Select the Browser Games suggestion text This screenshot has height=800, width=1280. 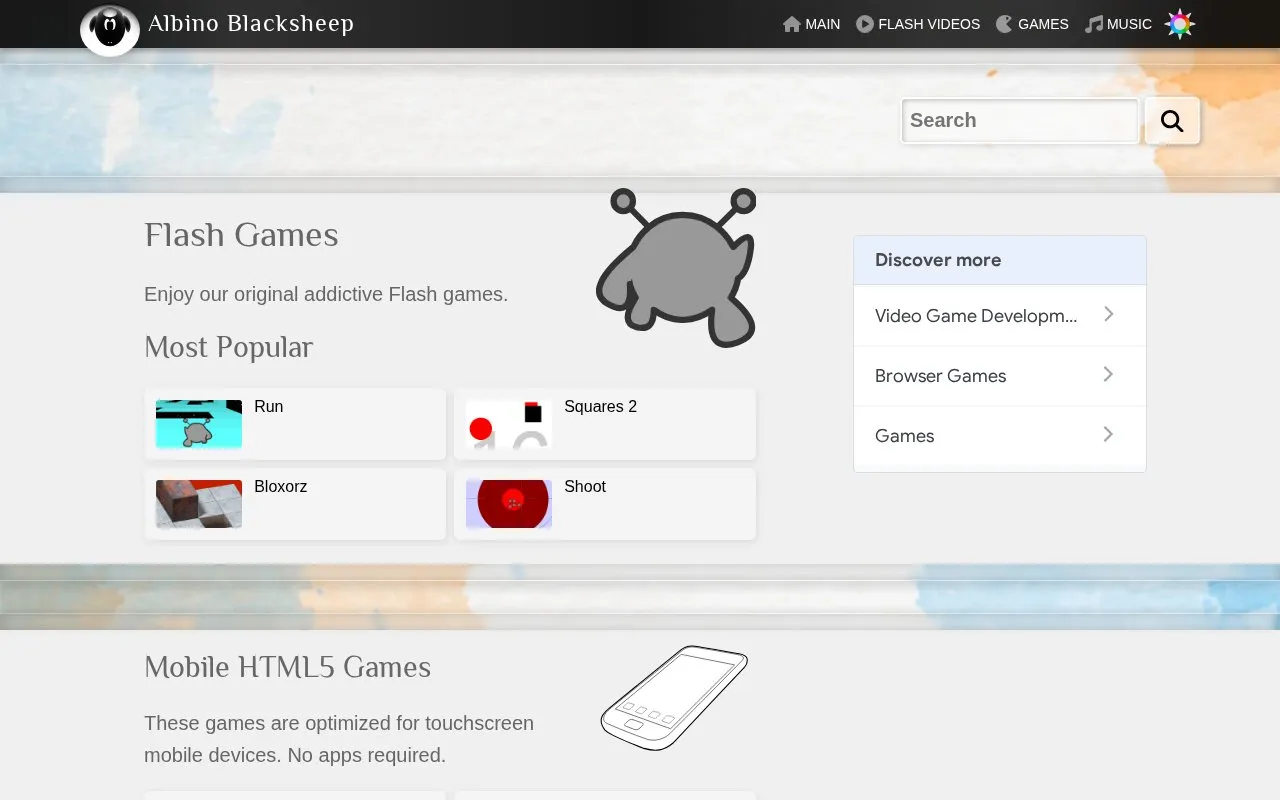940,376
